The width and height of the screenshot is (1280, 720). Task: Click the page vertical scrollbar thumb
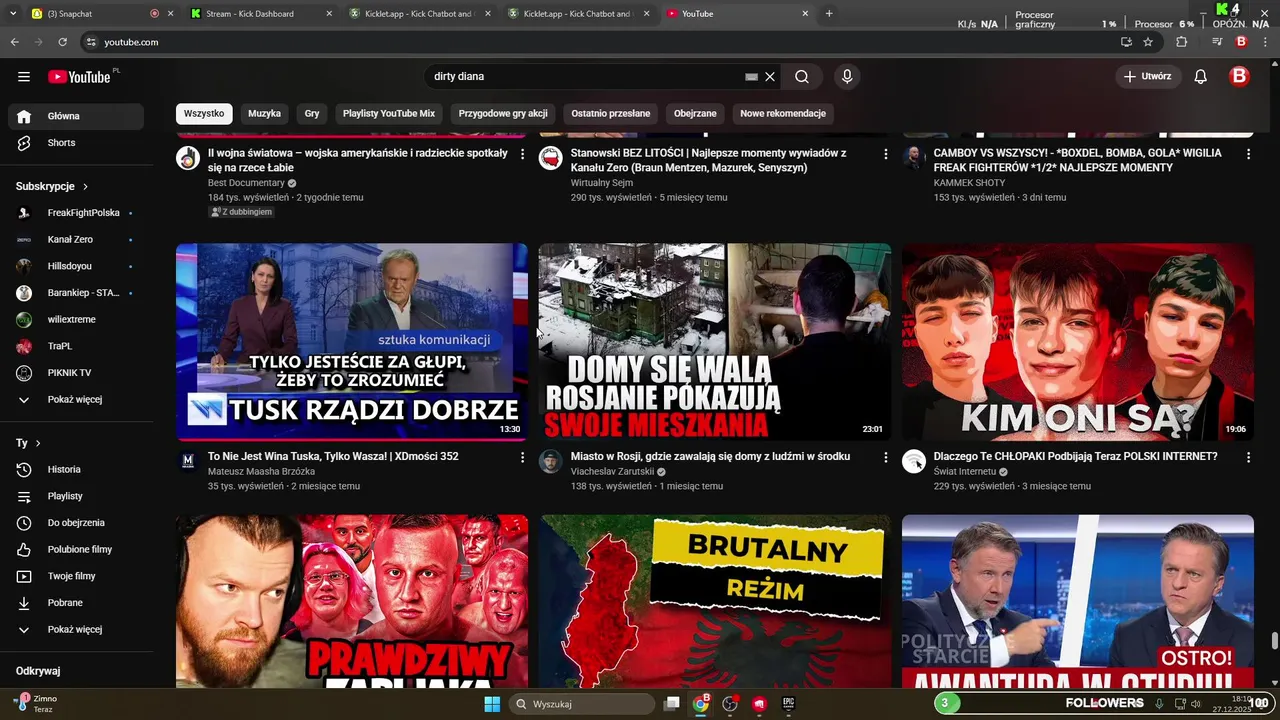(x=1274, y=641)
